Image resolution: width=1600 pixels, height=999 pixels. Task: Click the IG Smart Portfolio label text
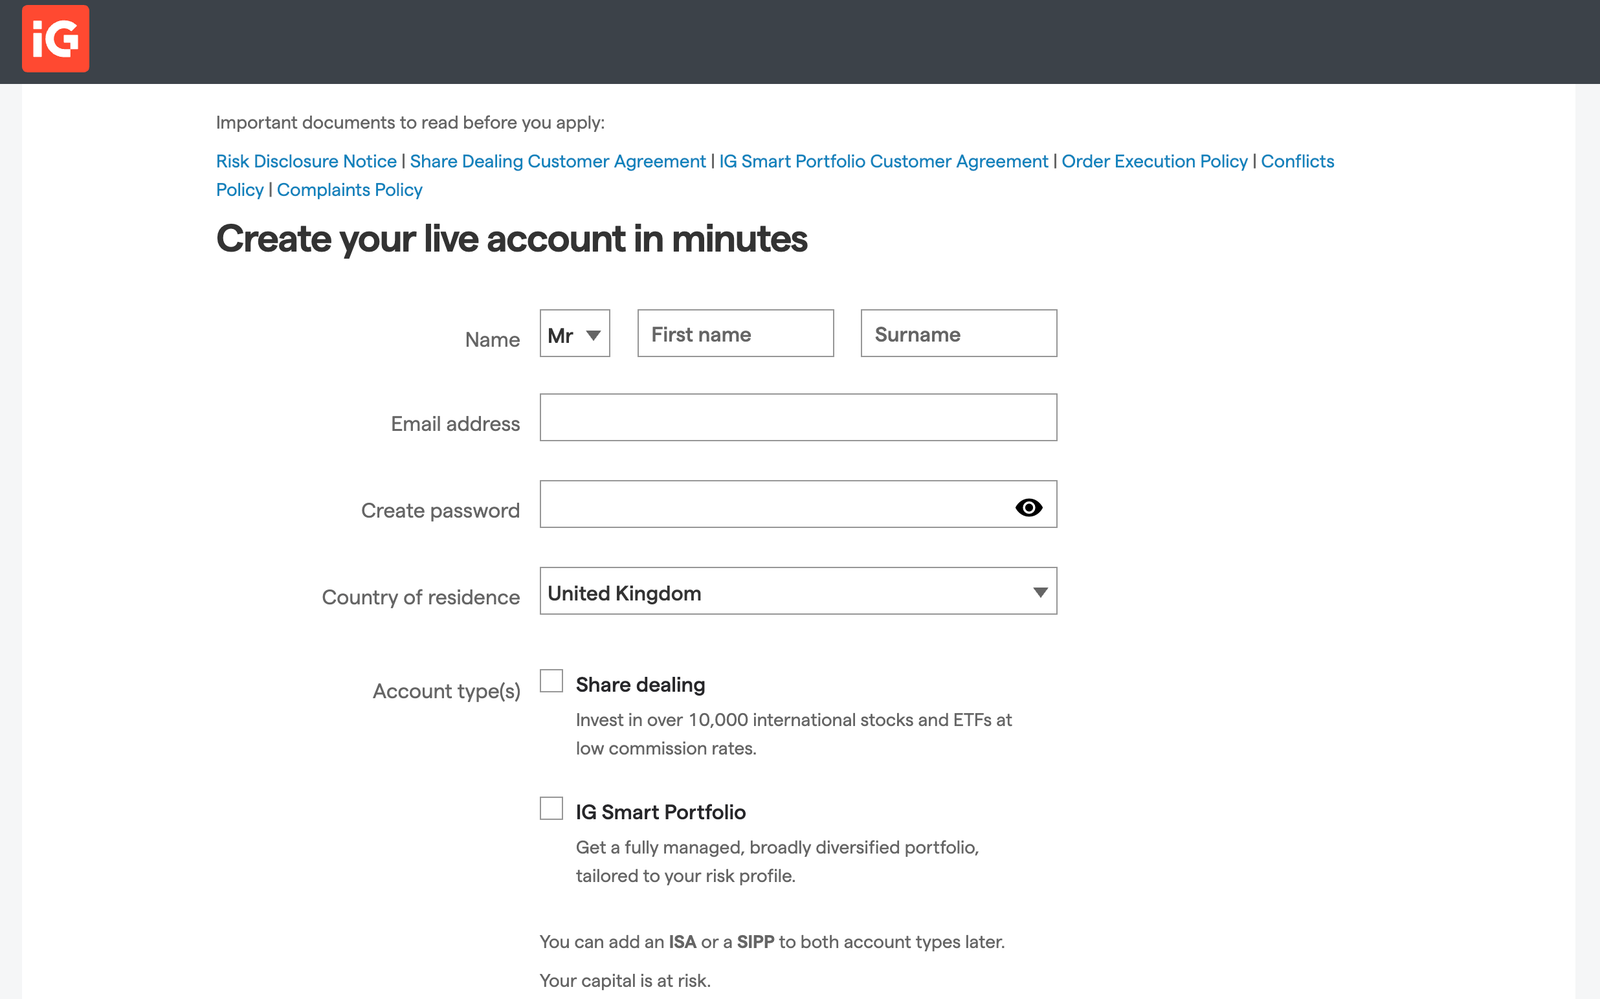(x=661, y=812)
